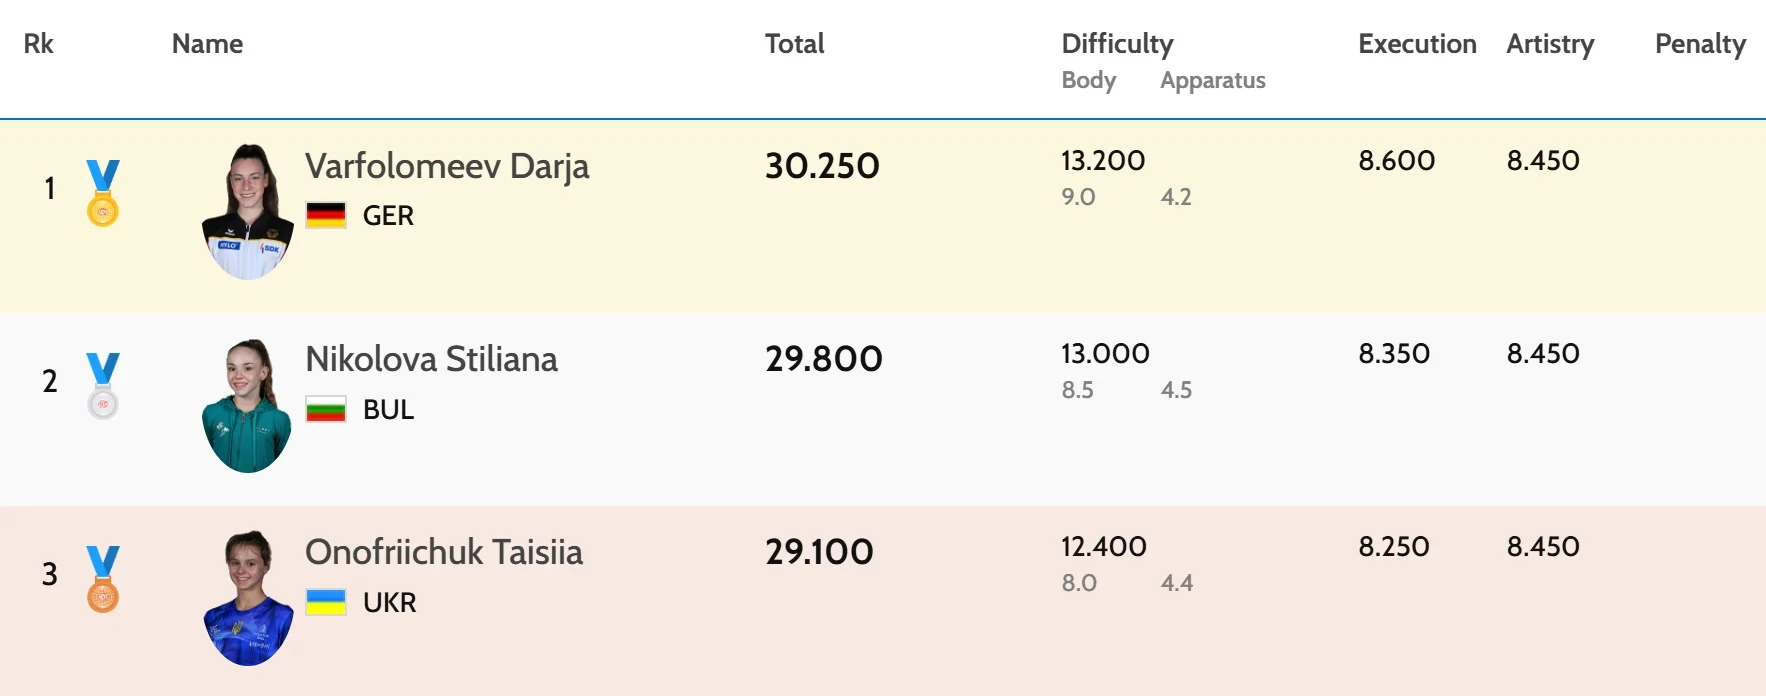This screenshot has width=1766, height=696.
Task: Select the 30.250 total score
Action: (822, 166)
